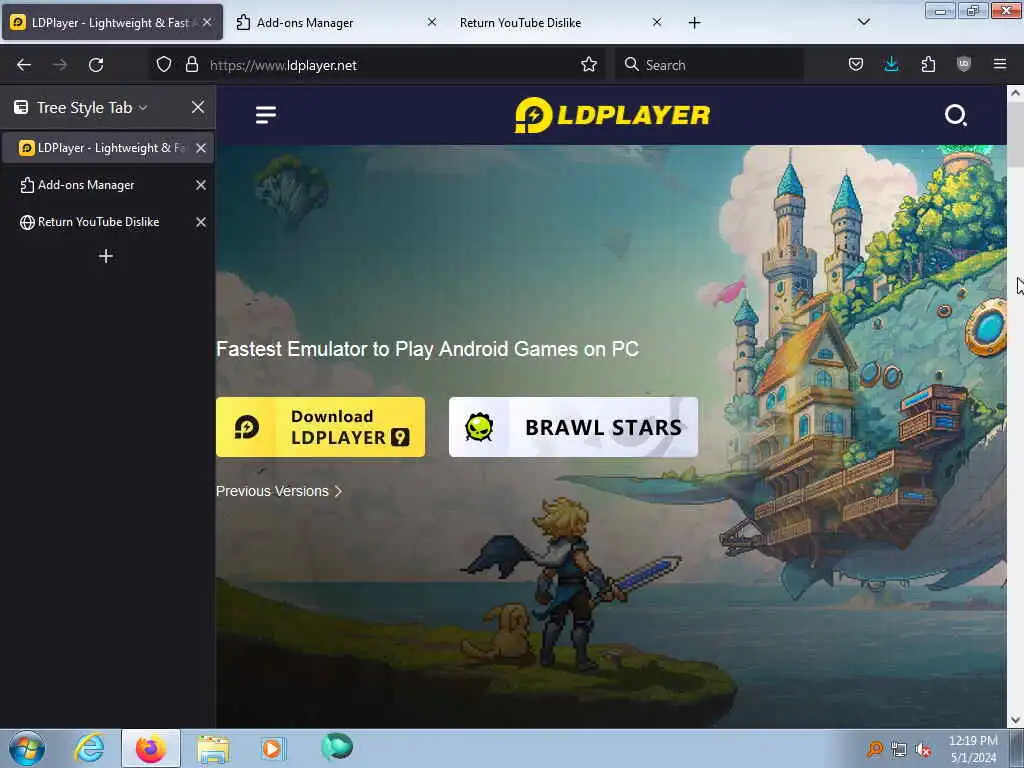
Task: Open the website search magnifier
Action: click(x=955, y=115)
